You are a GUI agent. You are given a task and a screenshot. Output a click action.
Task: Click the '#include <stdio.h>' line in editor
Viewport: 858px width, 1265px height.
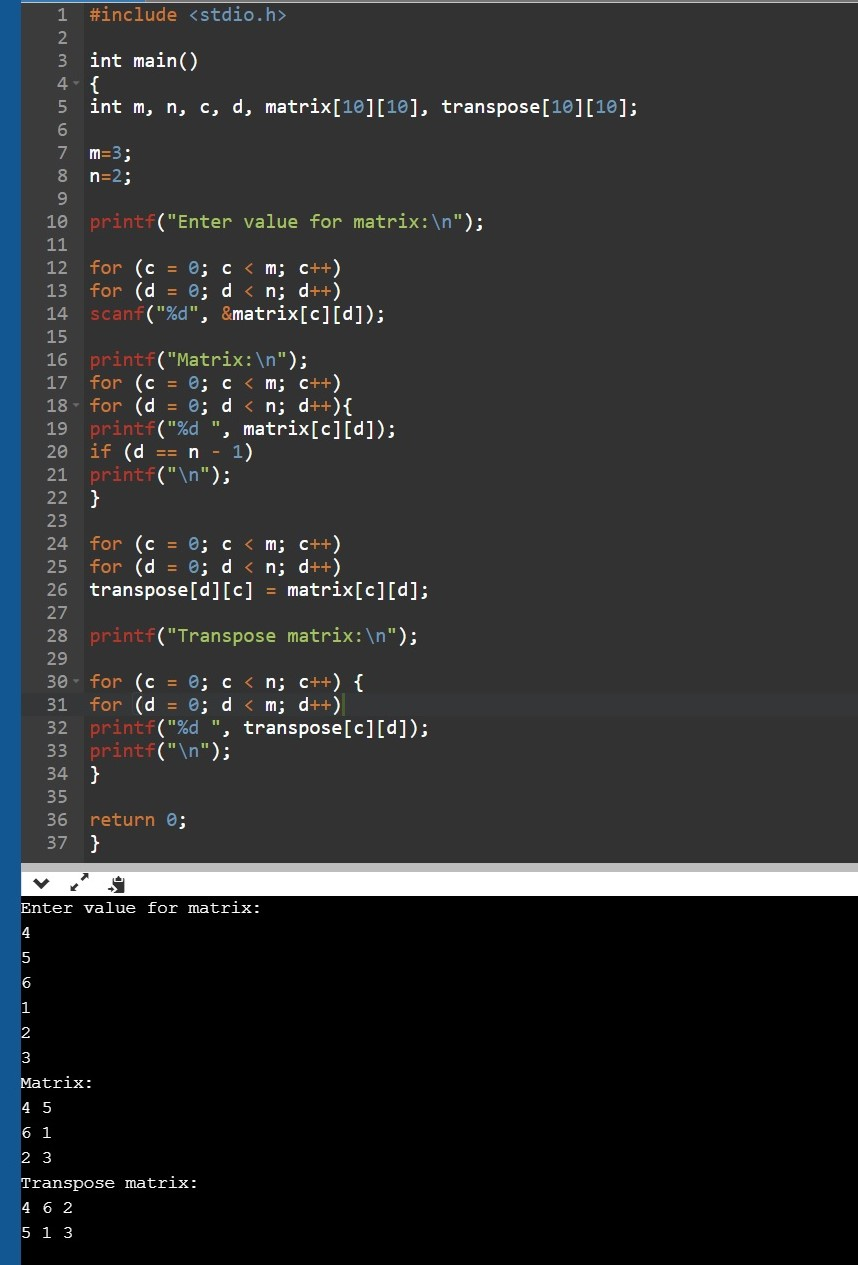[x=188, y=15]
